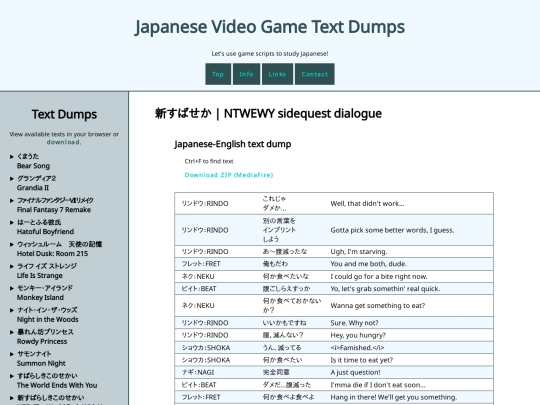Expand the Hatoful Boyfriend entry arrow
This screenshot has width=540, height=405.
(x=12, y=222)
